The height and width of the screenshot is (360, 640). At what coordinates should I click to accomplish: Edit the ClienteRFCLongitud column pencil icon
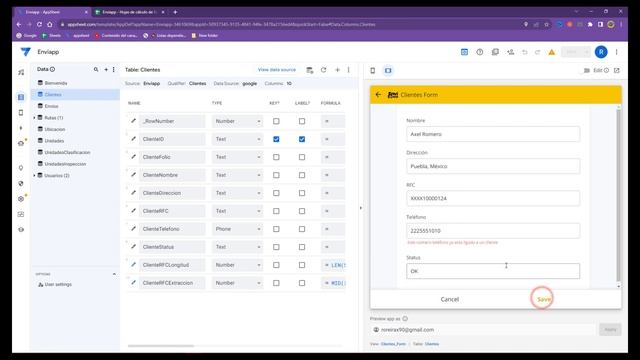coord(133,264)
